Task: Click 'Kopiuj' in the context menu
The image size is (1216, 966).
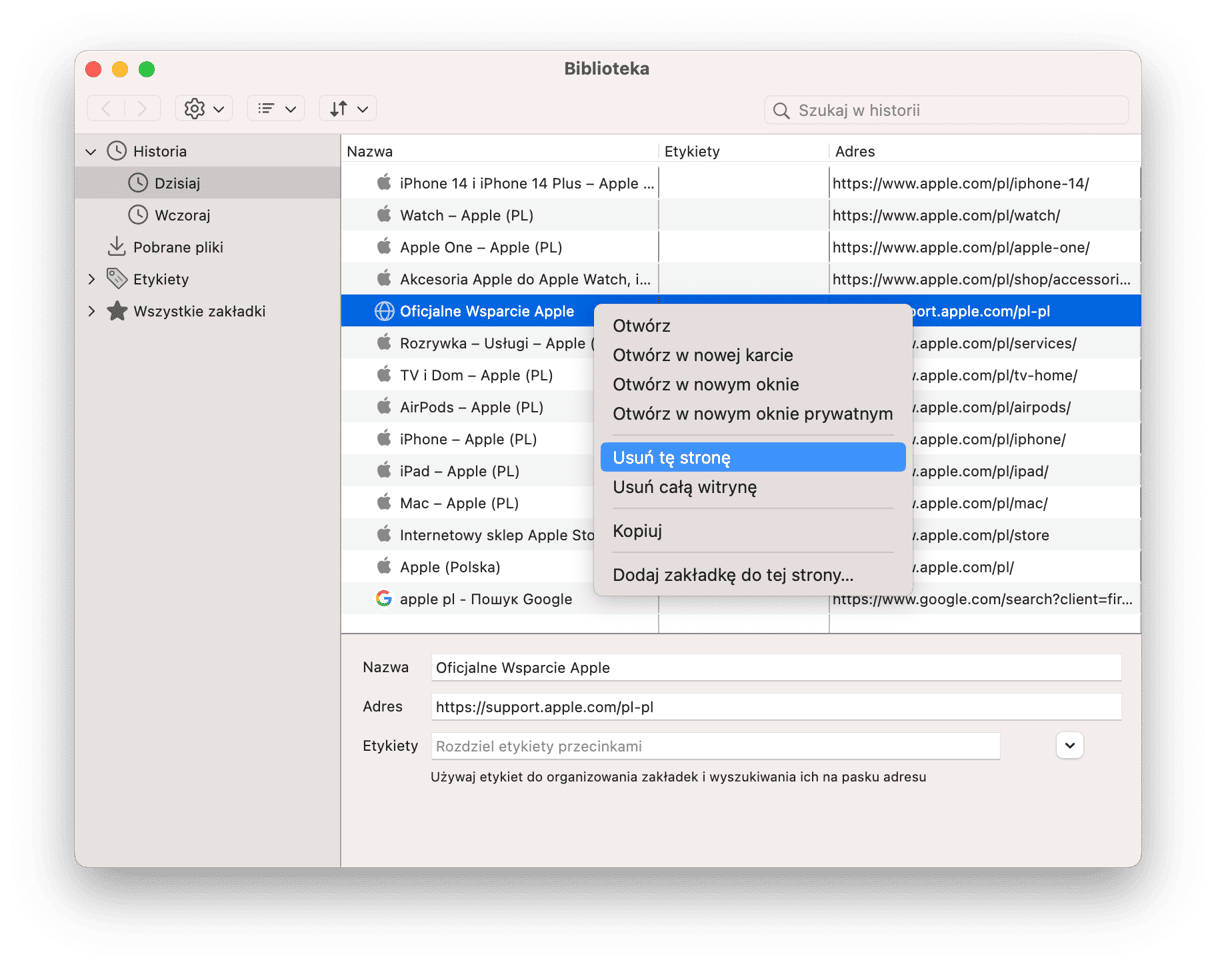Action: pos(637,531)
